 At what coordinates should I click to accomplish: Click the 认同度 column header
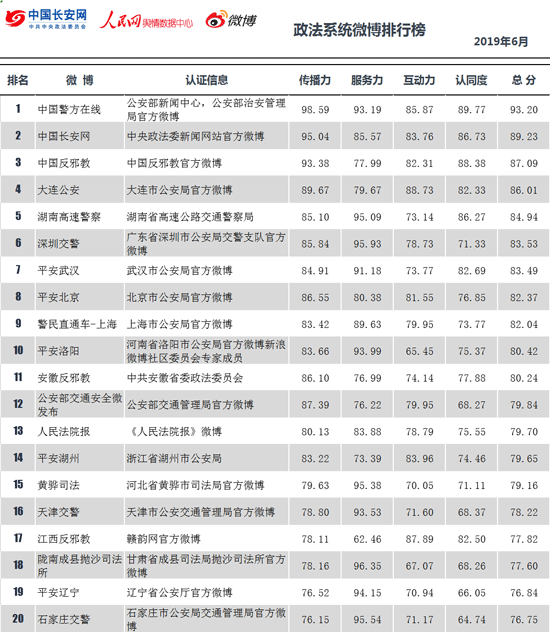(x=471, y=80)
